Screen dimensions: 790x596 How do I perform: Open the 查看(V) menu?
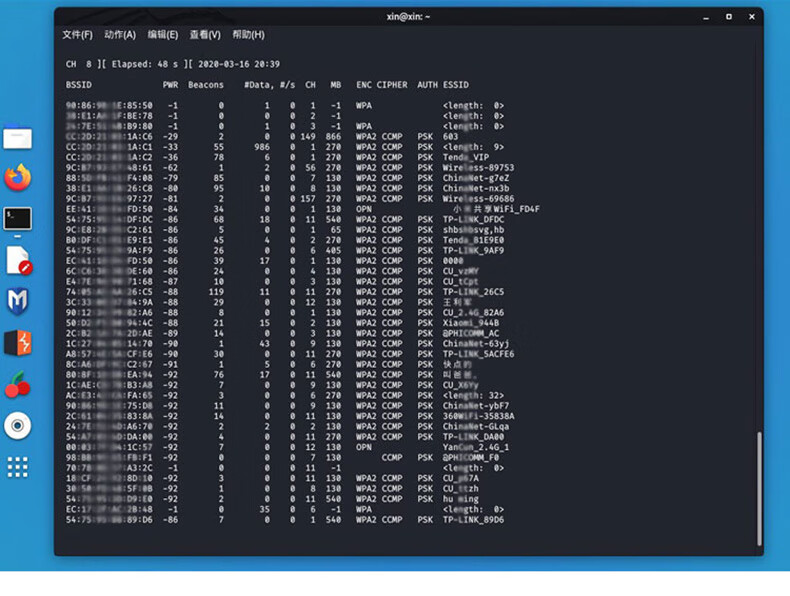pos(204,35)
